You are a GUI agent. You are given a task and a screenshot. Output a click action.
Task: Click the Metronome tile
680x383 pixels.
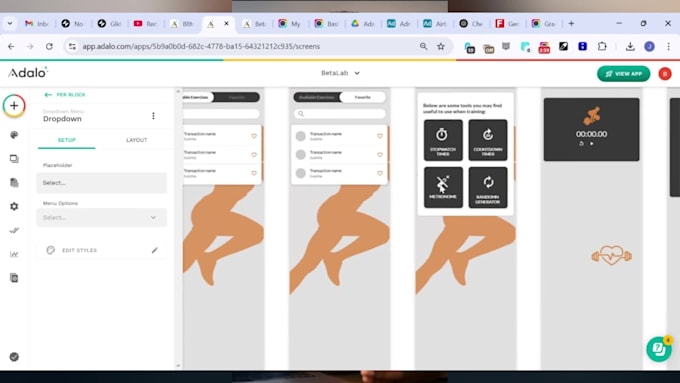pyautogui.click(x=443, y=187)
